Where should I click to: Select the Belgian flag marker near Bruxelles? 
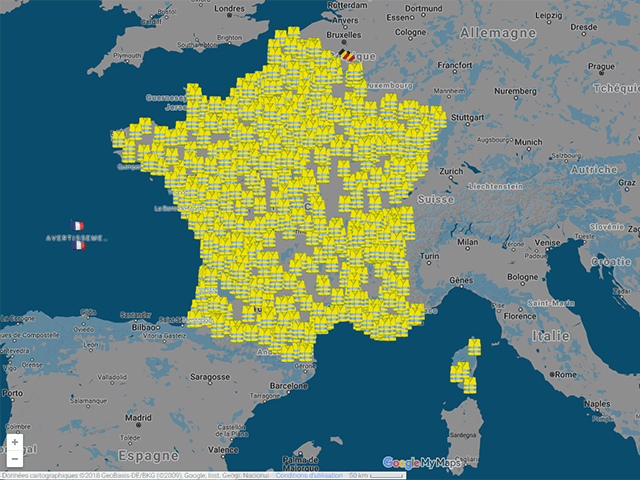(x=346, y=56)
